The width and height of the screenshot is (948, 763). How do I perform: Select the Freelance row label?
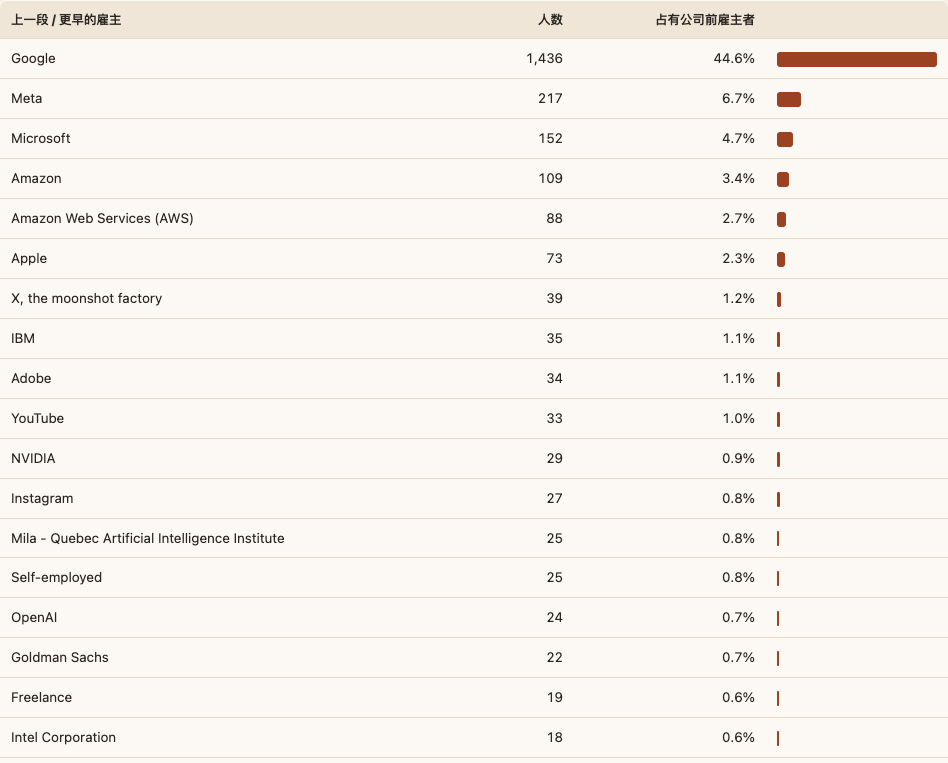pos(41,697)
